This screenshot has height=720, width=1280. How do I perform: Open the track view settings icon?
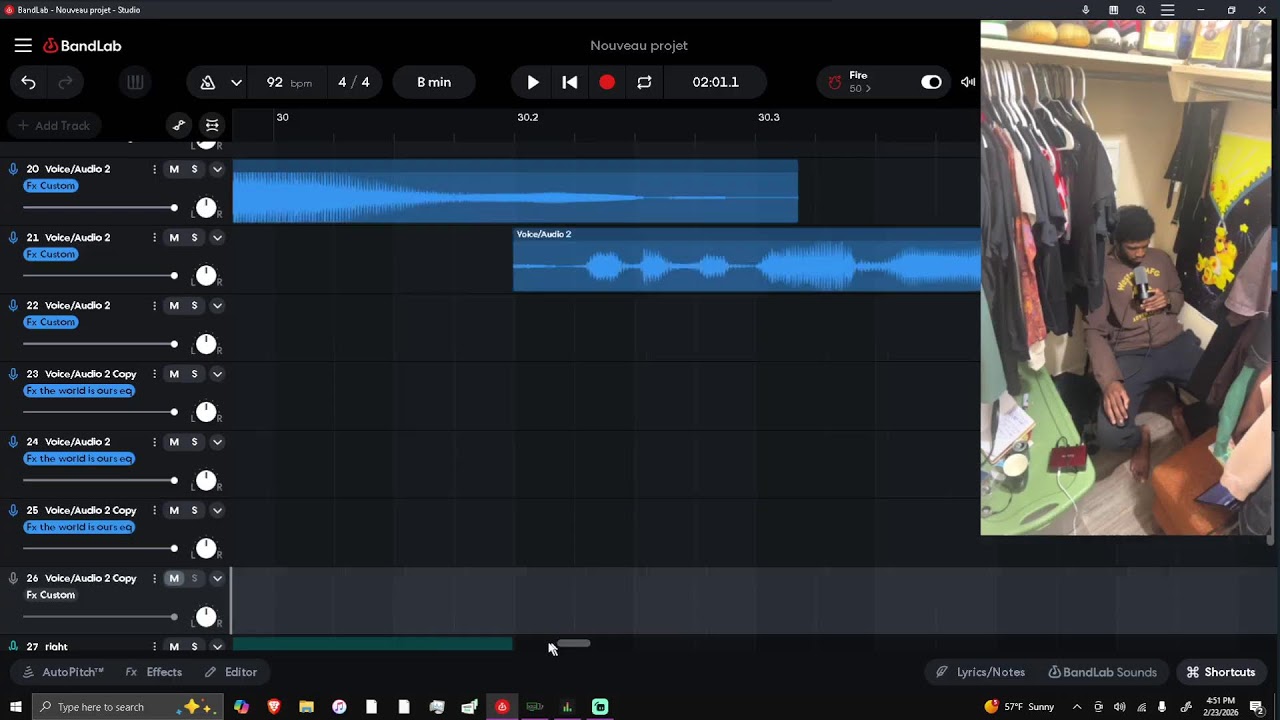point(212,125)
